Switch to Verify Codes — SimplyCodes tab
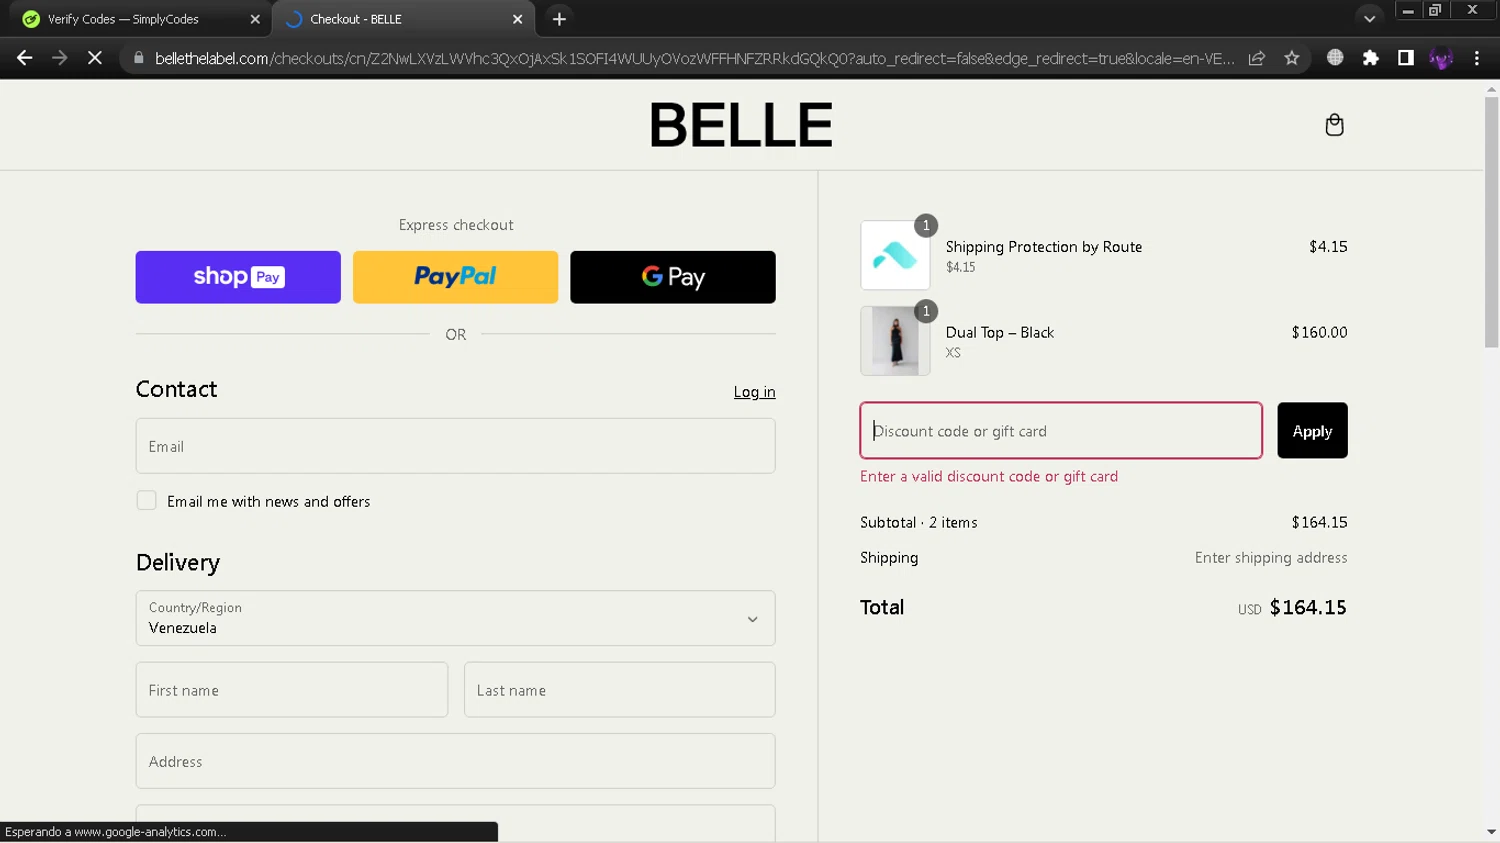1500x843 pixels. (x=141, y=19)
